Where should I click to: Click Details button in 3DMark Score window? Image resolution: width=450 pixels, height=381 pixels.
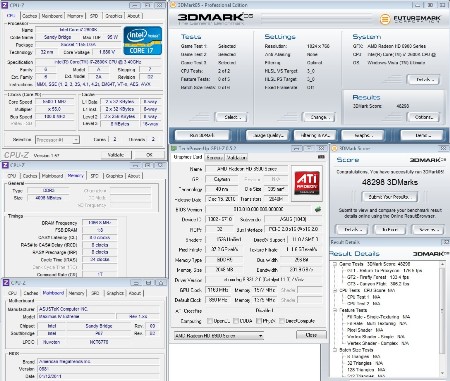[351, 230]
